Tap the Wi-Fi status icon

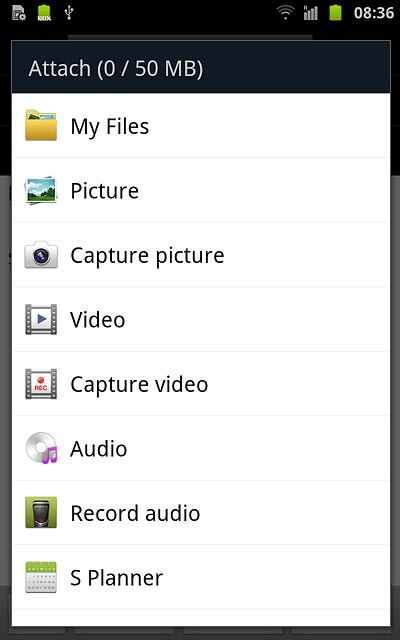(x=285, y=13)
